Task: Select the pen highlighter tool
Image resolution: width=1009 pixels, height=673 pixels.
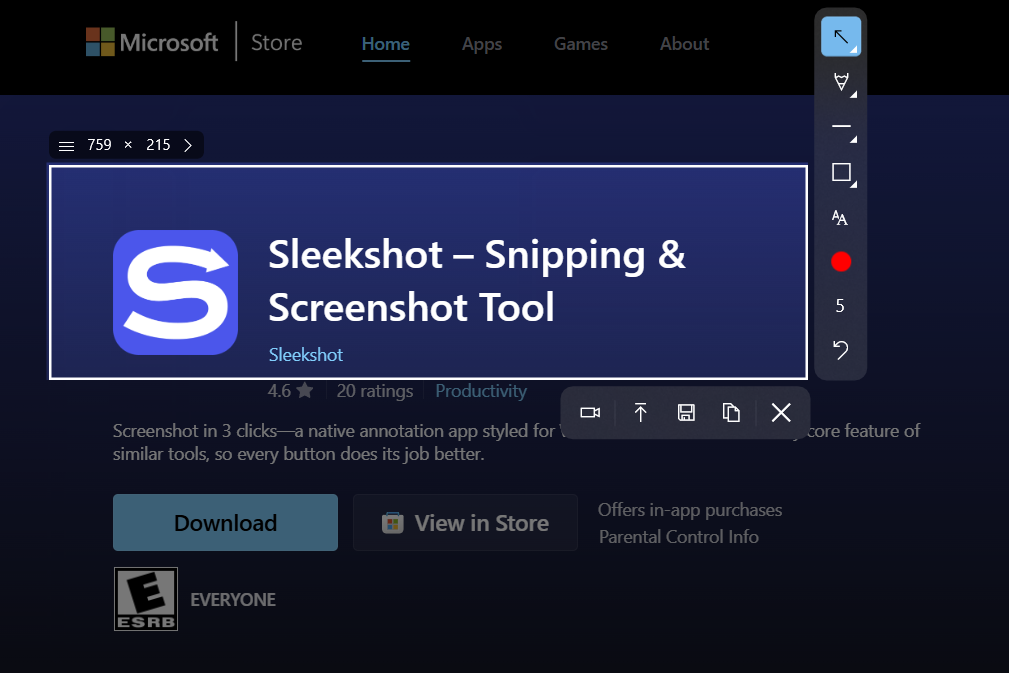Action: 840,82
